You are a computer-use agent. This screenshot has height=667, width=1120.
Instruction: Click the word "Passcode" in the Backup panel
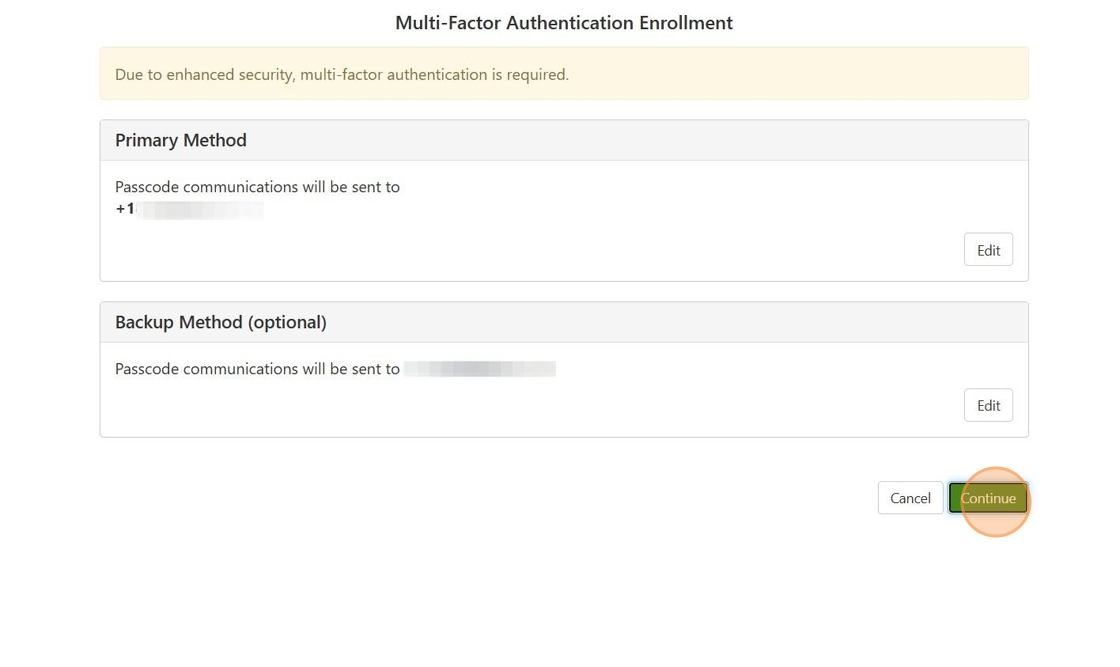coord(147,369)
